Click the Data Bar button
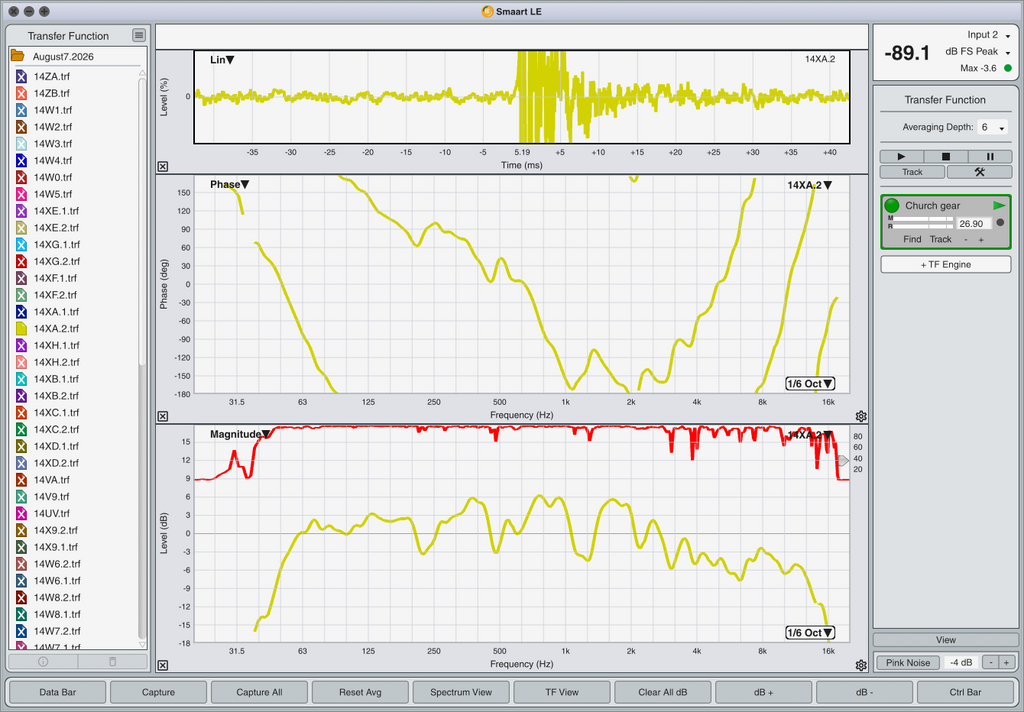The height and width of the screenshot is (712, 1024). tap(57, 692)
